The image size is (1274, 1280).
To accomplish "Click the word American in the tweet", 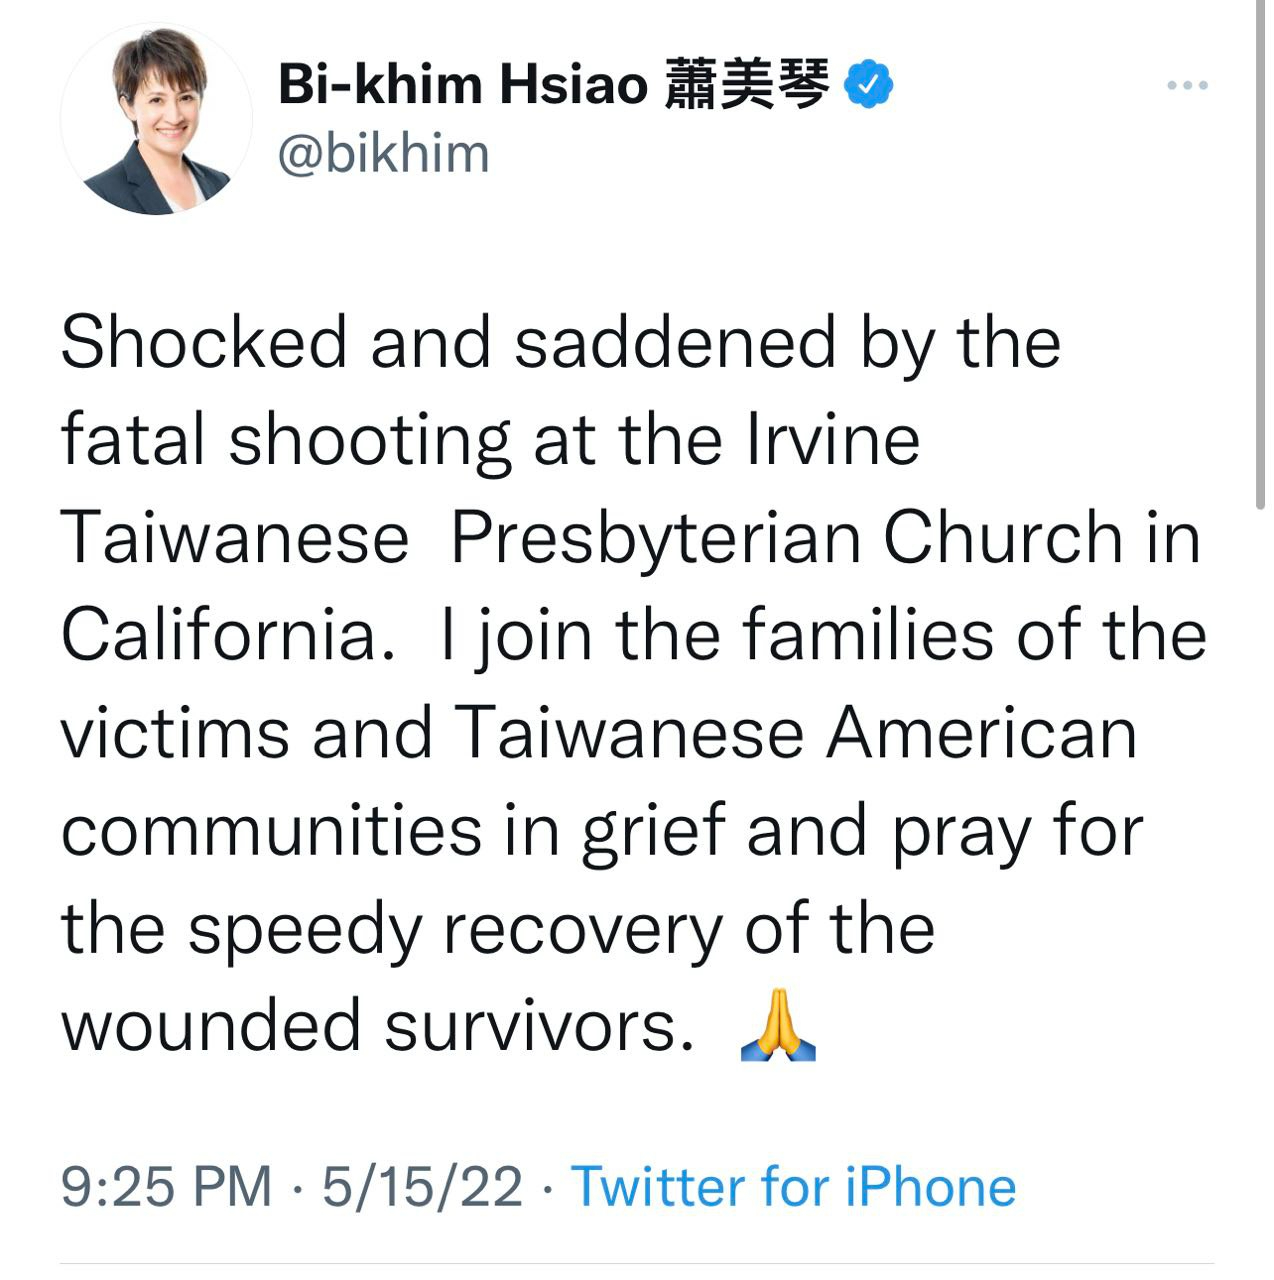I will [x=981, y=733].
